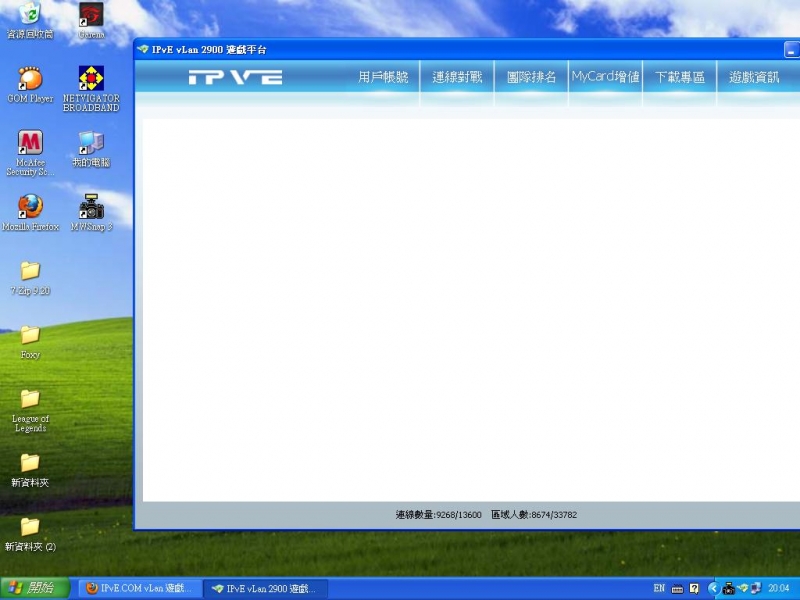The image size is (800, 600).
Task: Click the IPvE title bar window icon
Action: click(x=143, y=49)
